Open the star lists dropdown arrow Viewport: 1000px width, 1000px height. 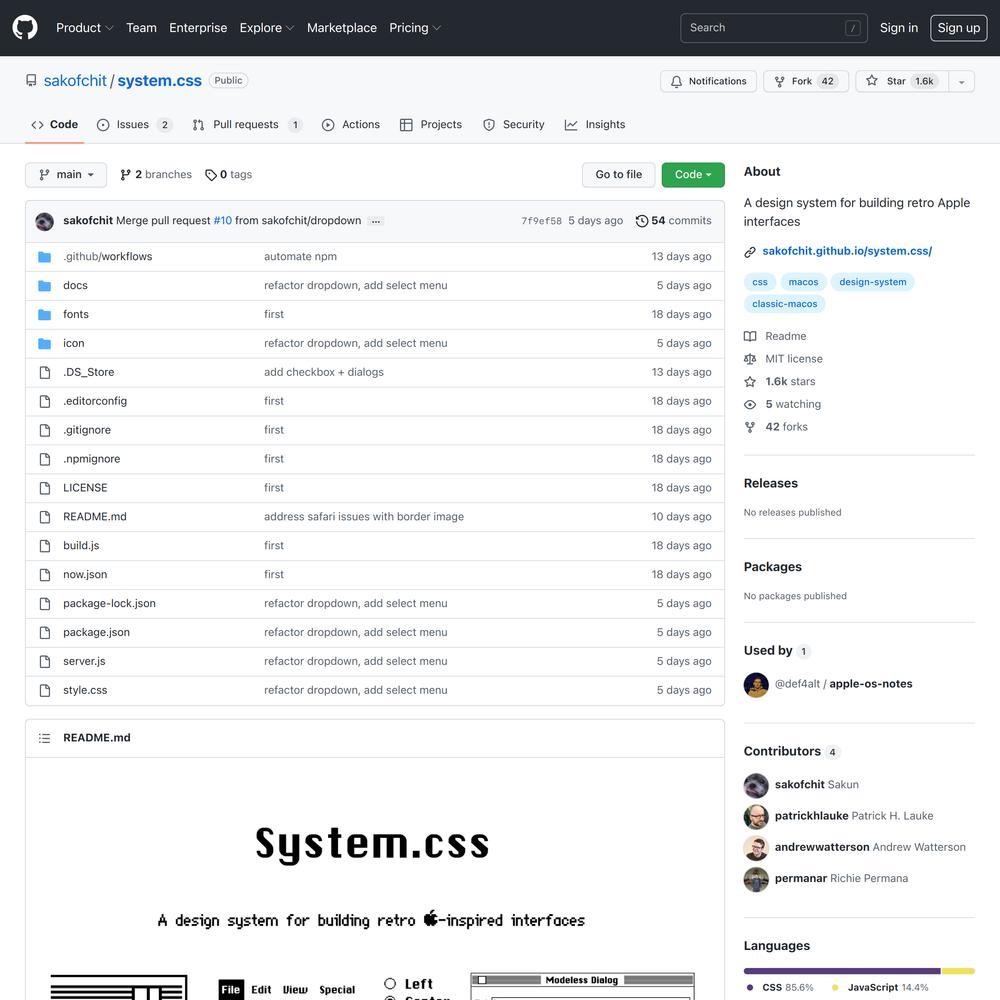961,82
